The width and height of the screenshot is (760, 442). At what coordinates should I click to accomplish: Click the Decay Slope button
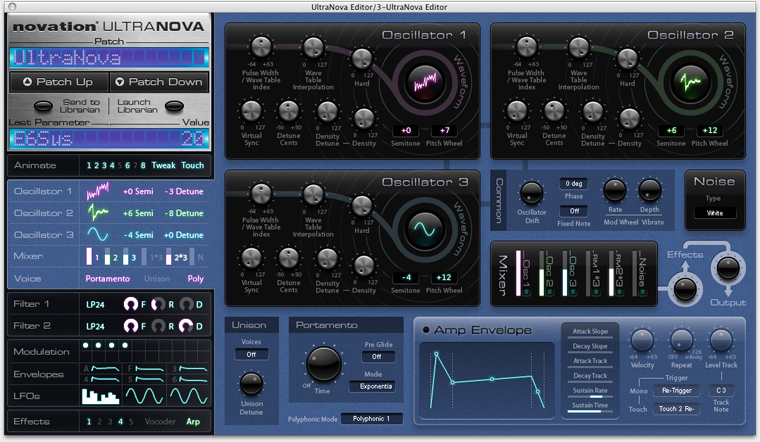[590, 346]
